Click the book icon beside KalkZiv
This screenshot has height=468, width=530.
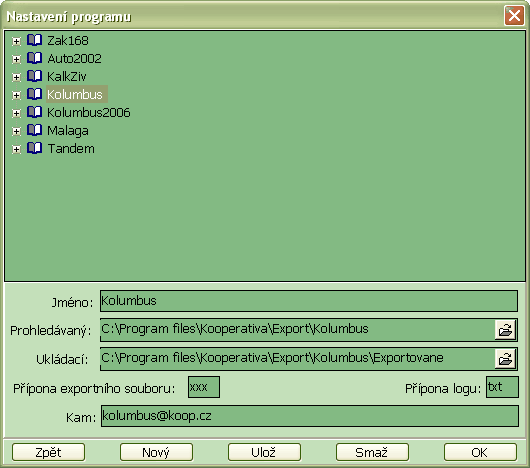(x=34, y=76)
